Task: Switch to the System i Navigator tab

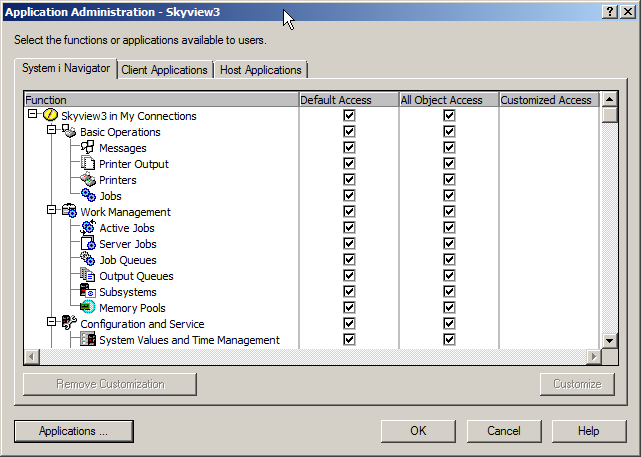Action: (66, 68)
